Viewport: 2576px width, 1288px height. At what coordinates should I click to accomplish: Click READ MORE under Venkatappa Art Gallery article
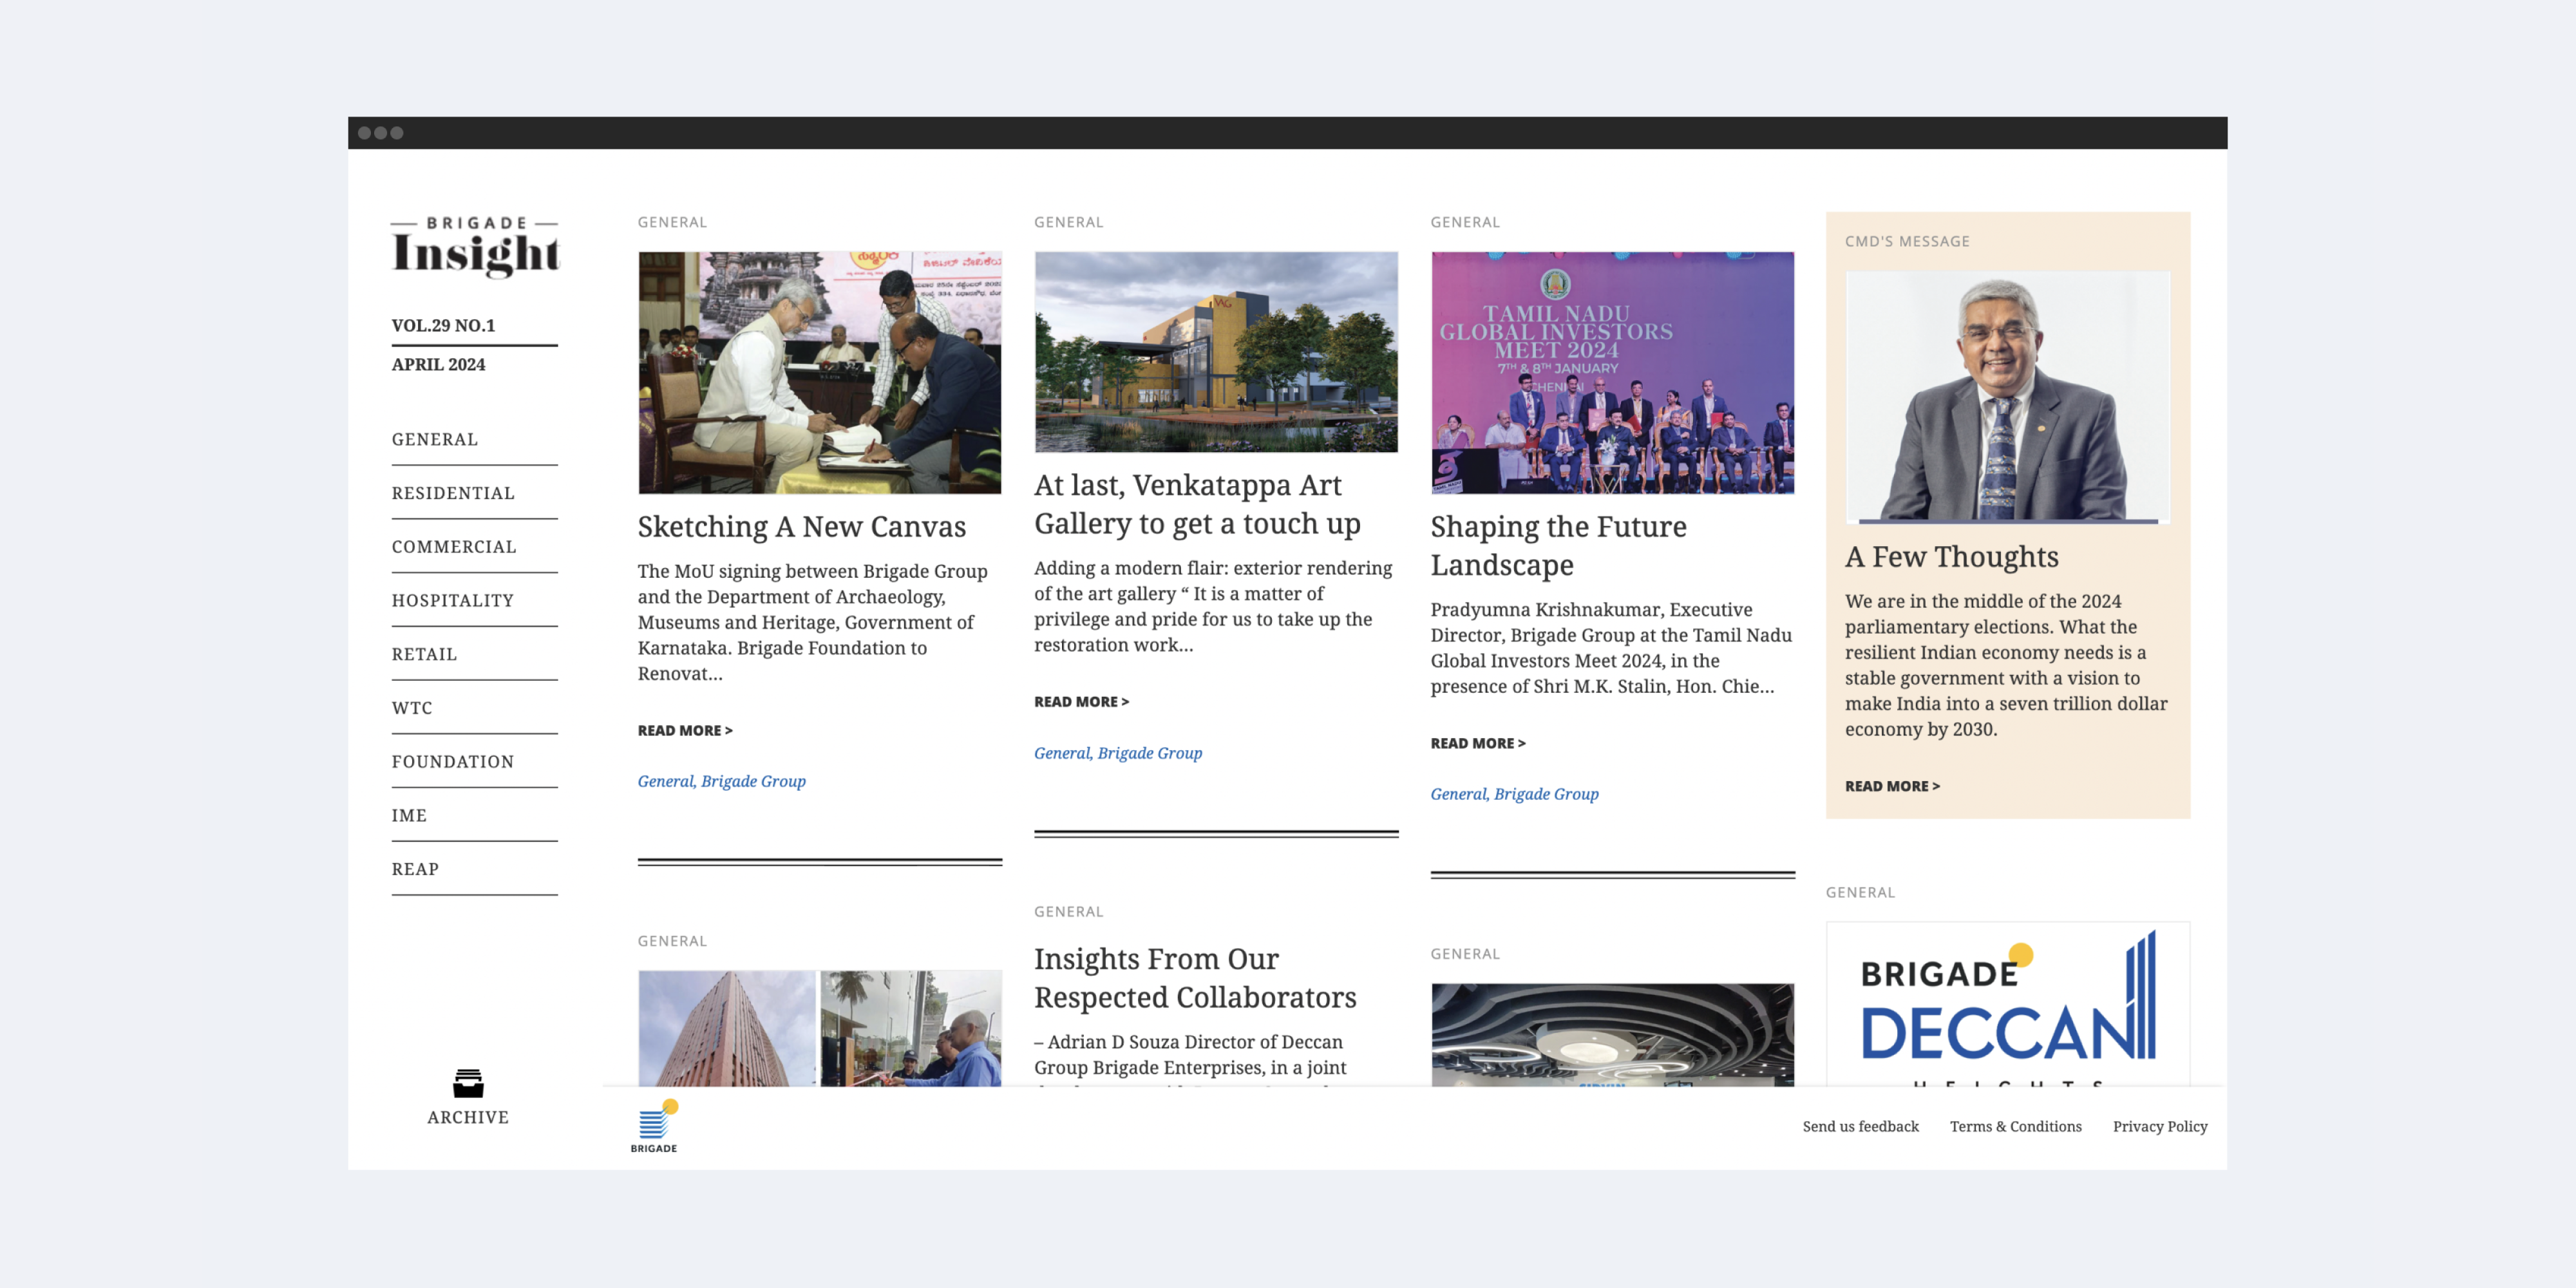point(1081,702)
